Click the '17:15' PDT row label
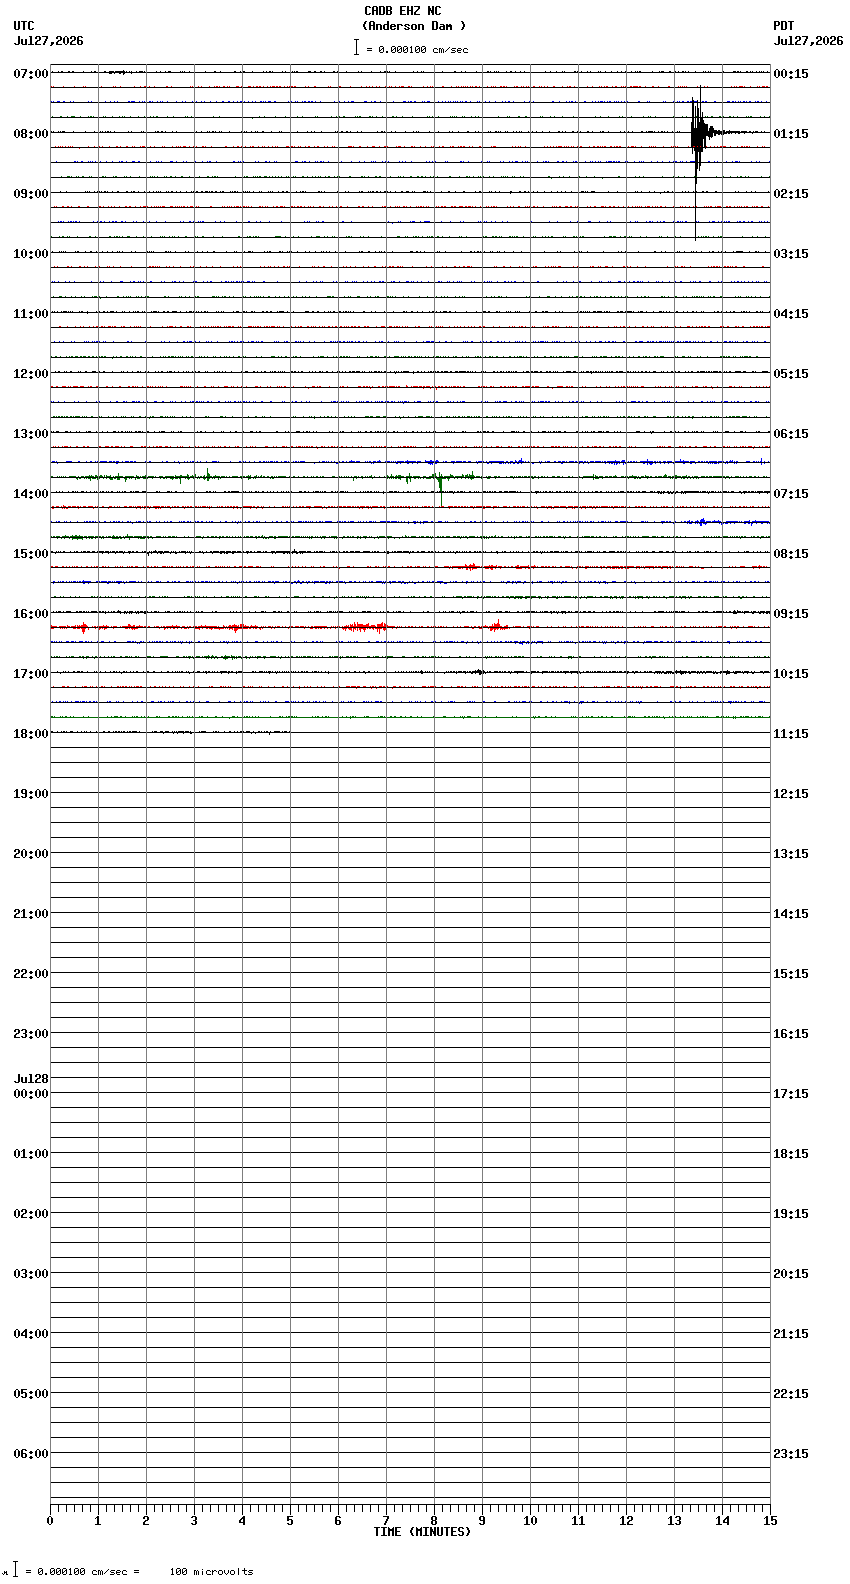Screen dimensions: 850x1584 point(791,1094)
